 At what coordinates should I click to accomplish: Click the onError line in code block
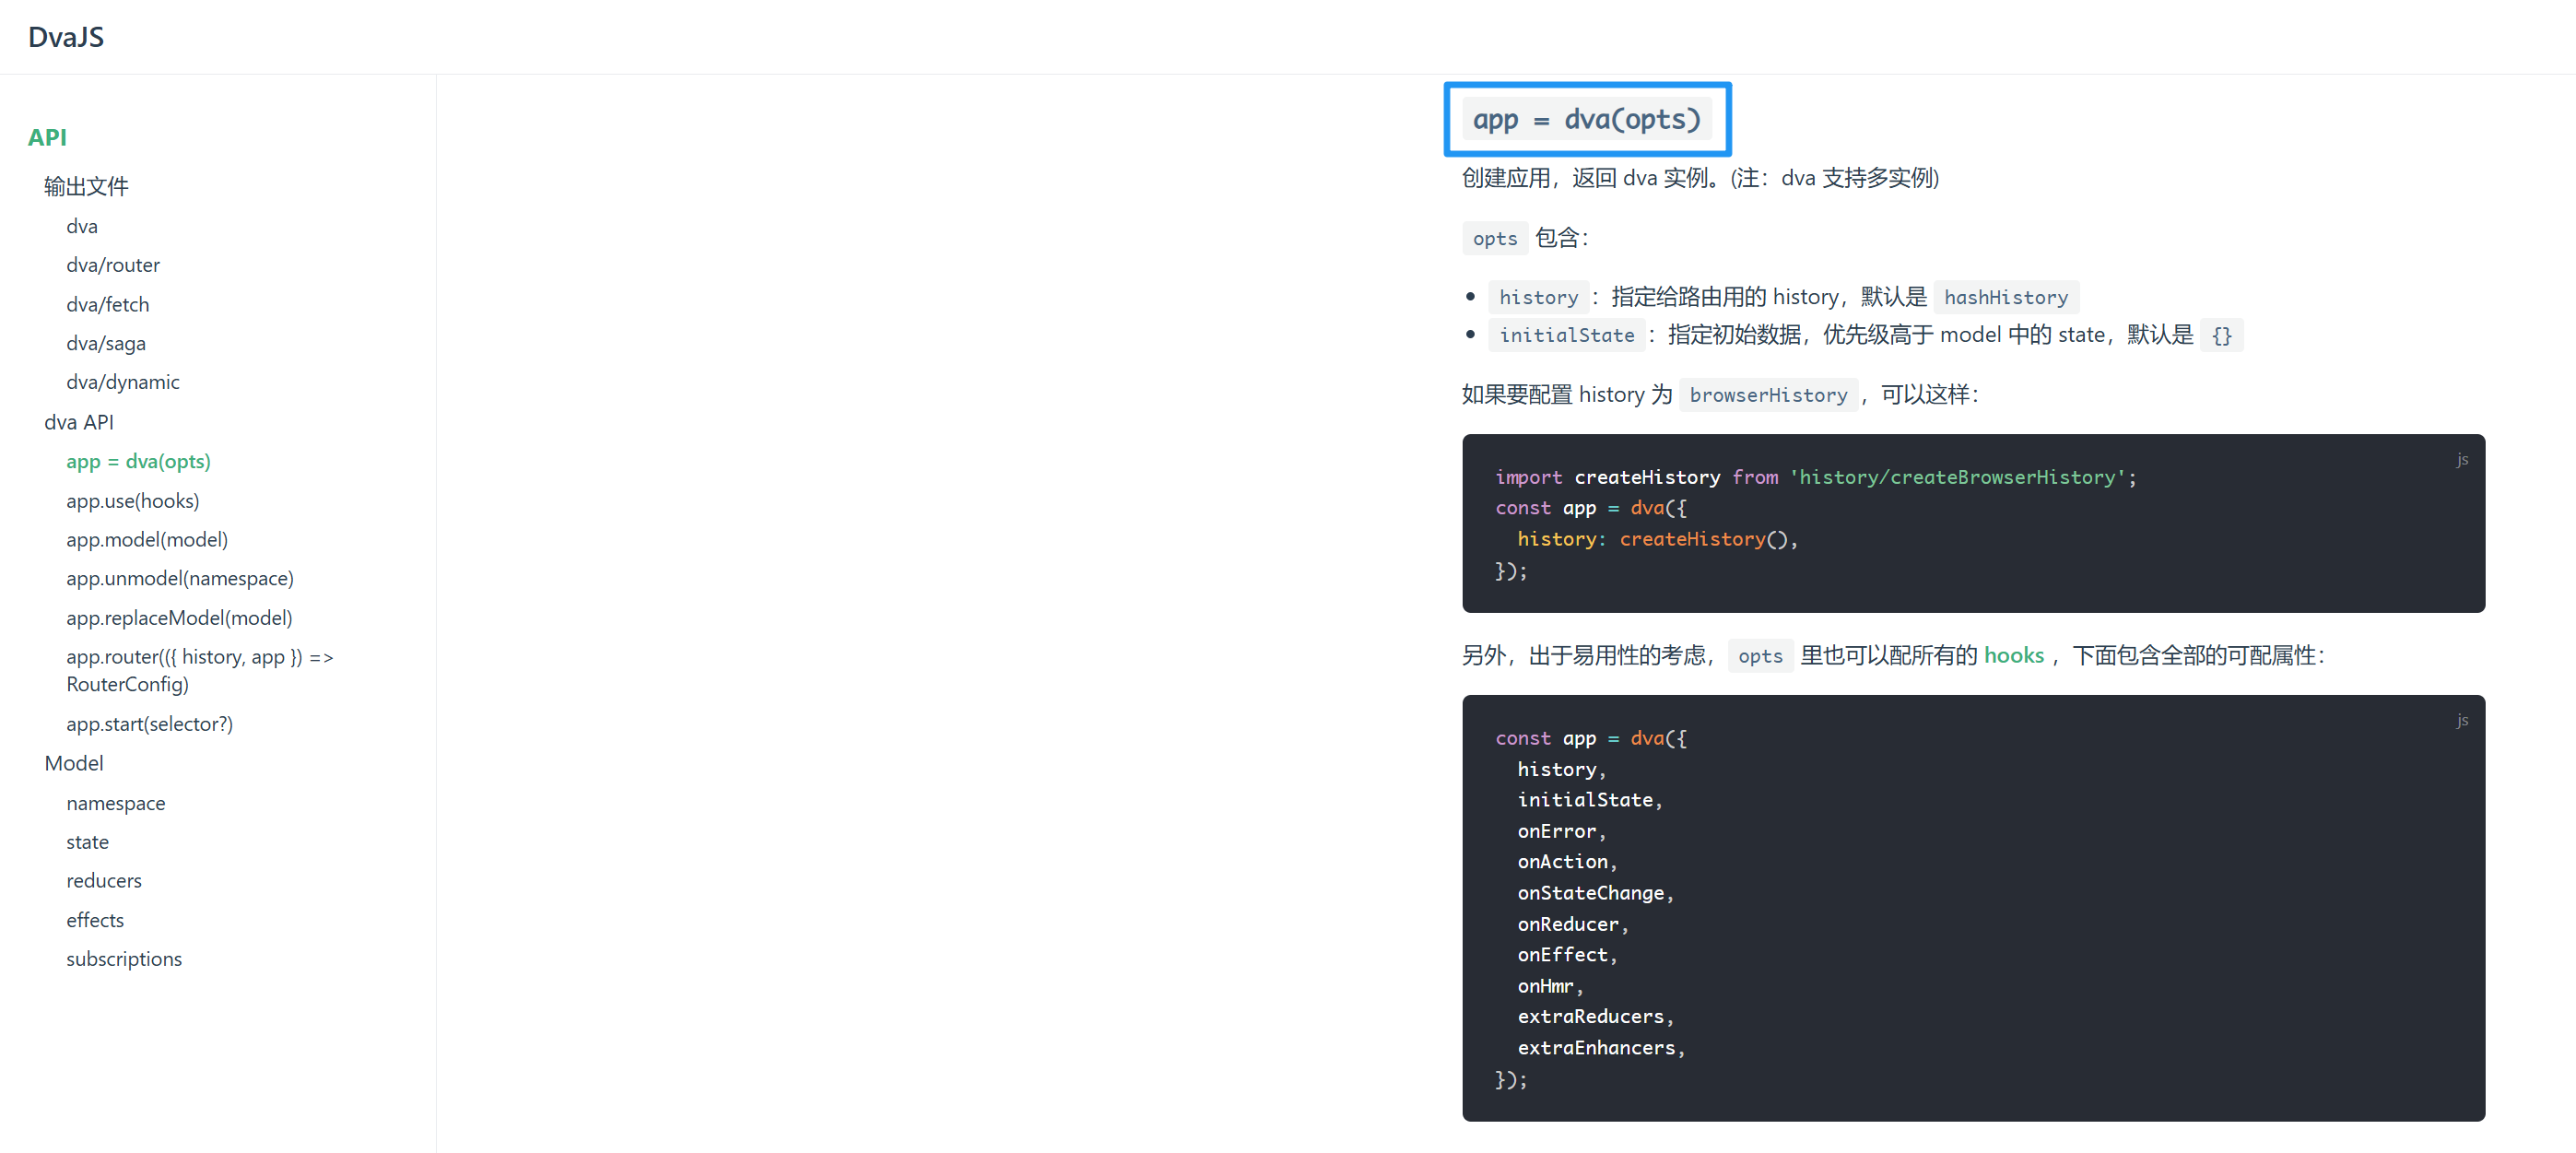coord(1561,831)
